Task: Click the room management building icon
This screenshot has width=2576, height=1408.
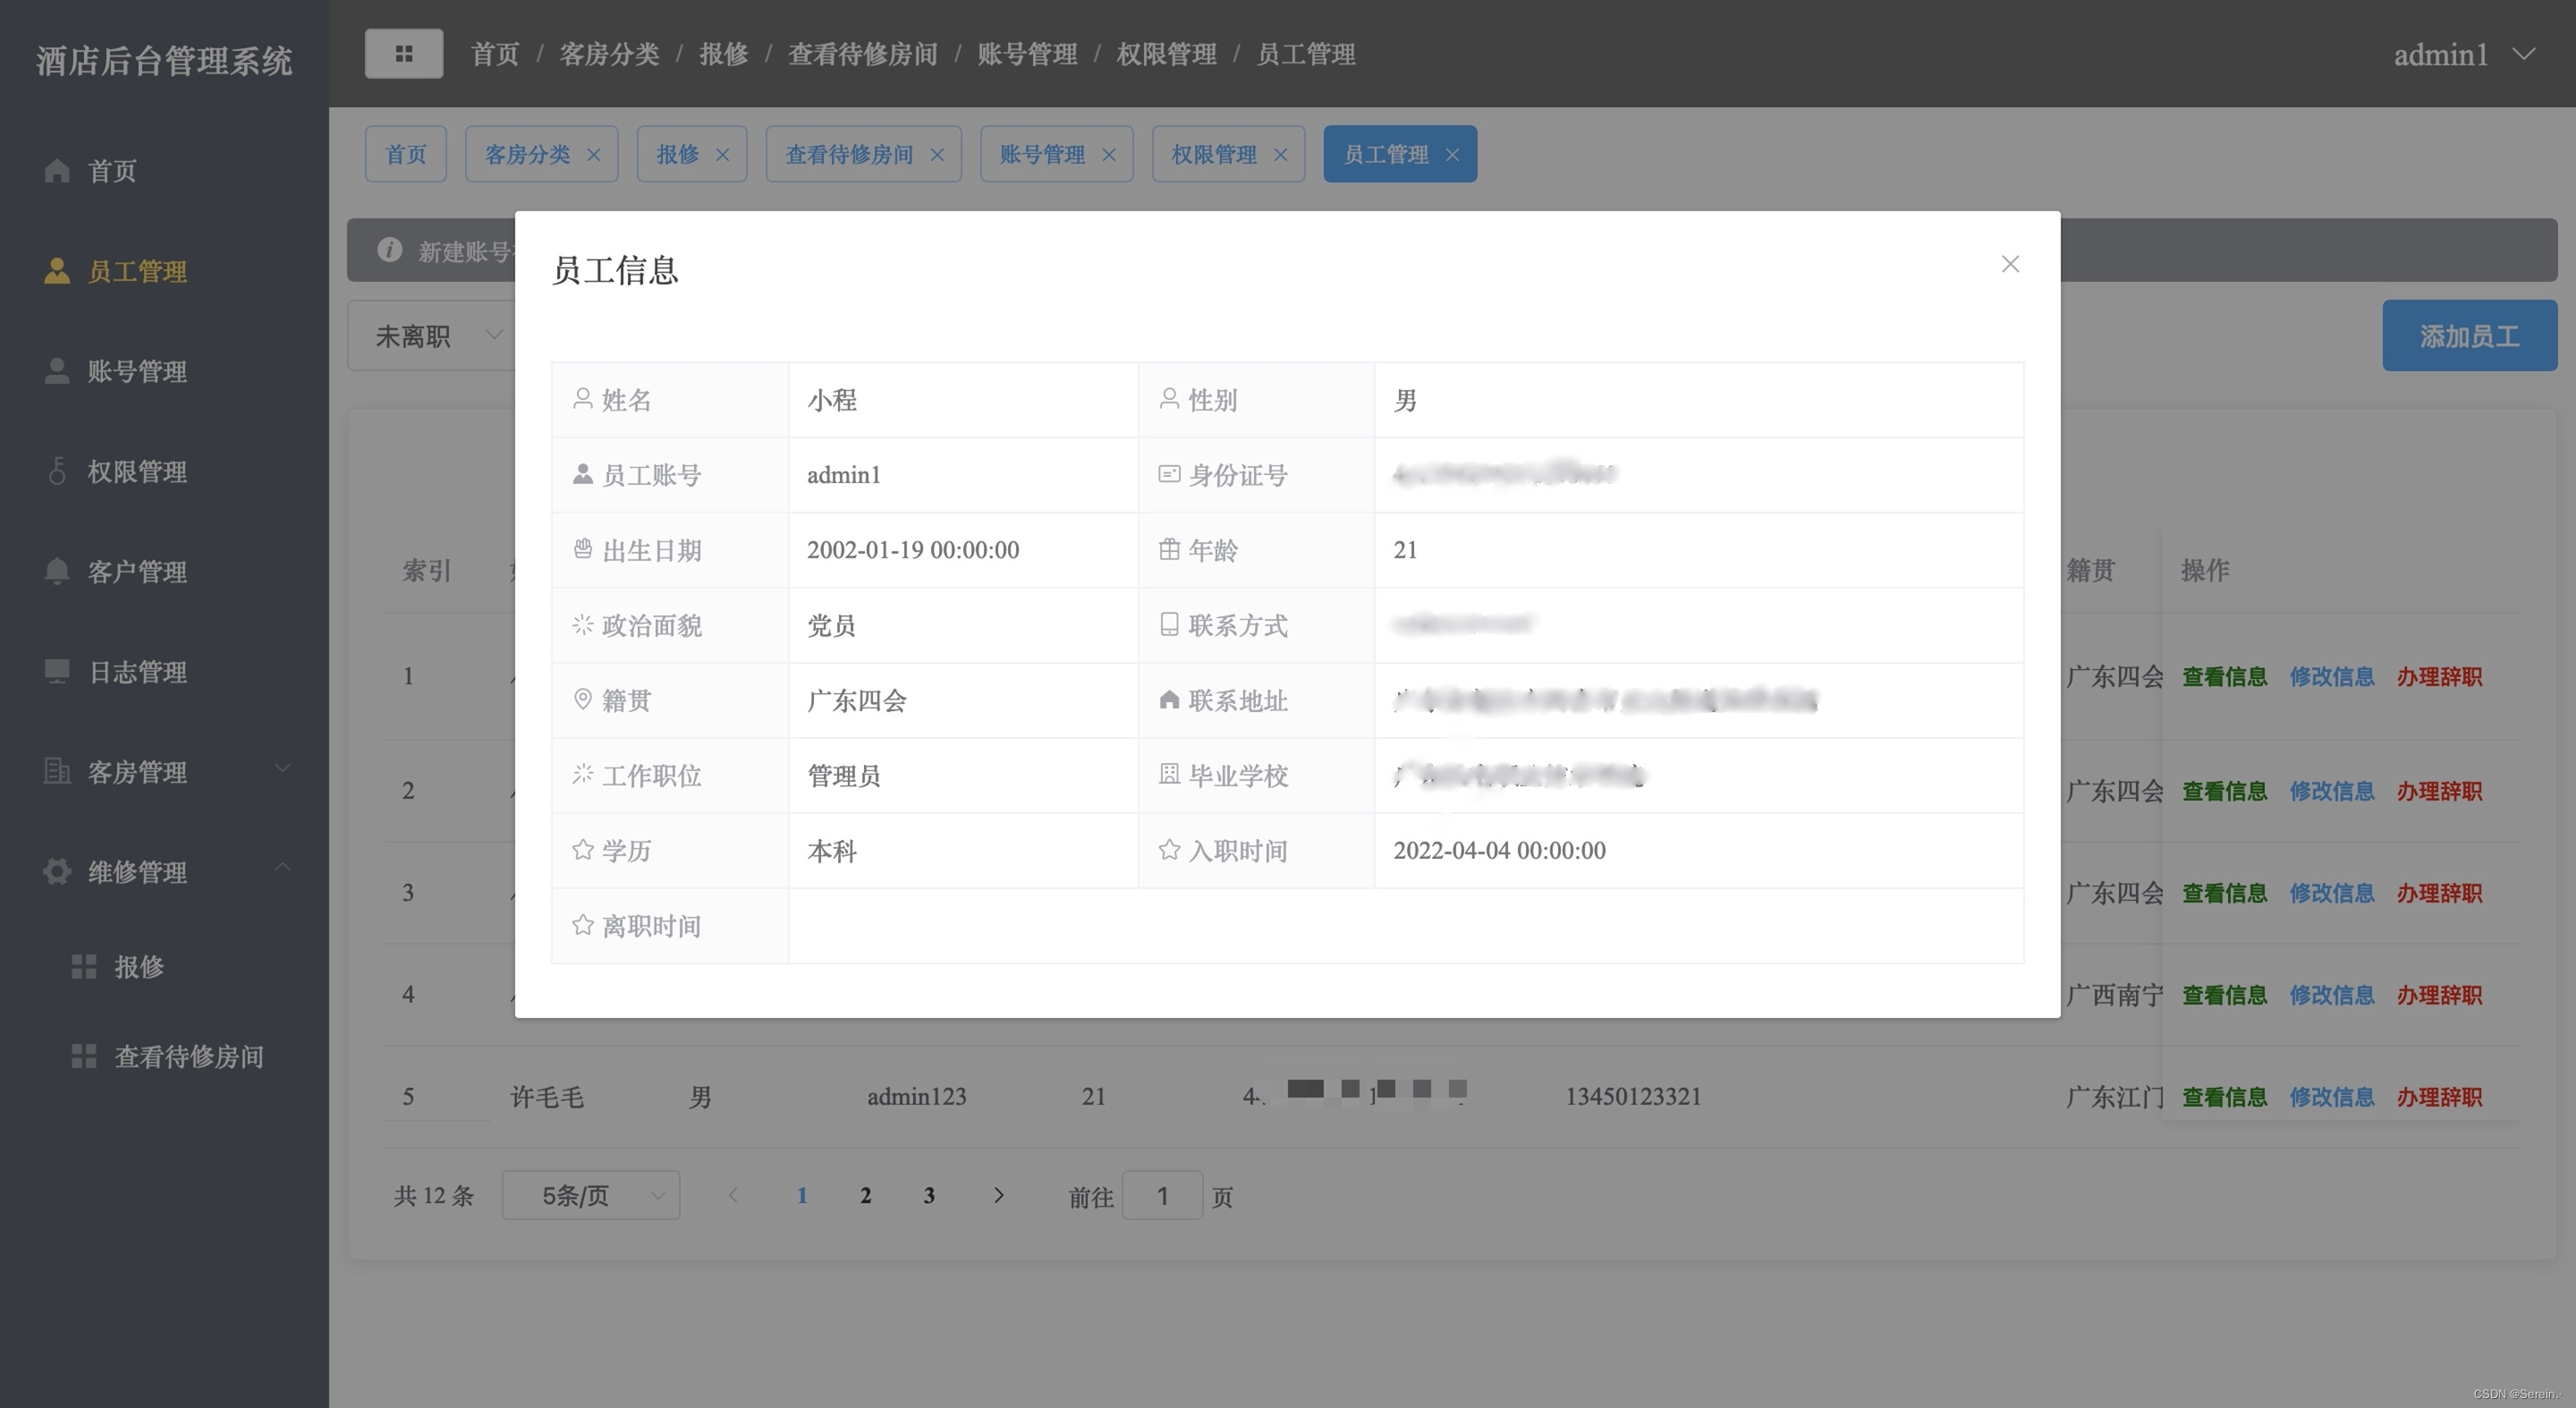Action: (57, 771)
